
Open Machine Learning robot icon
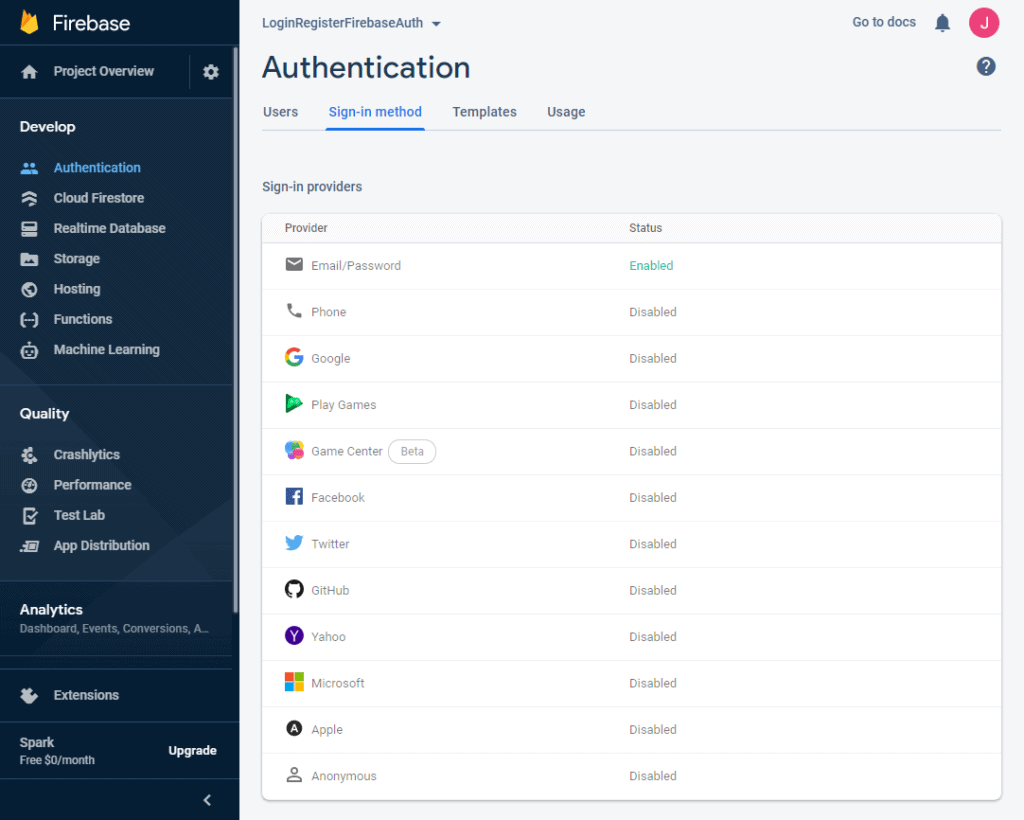[30, 350]
